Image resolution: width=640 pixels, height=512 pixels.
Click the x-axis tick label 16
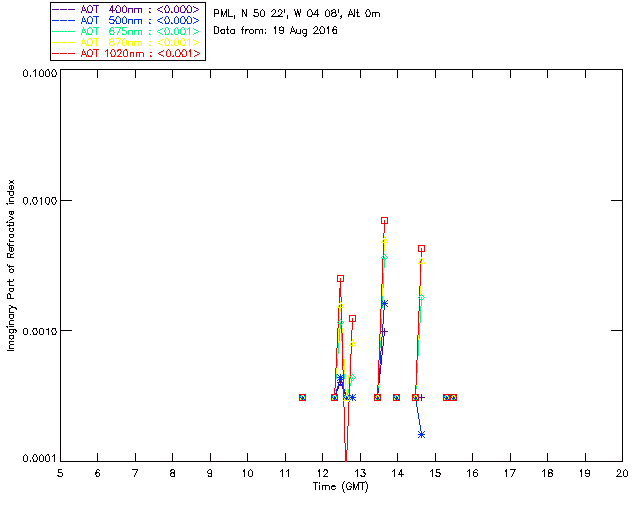point(473,473)
